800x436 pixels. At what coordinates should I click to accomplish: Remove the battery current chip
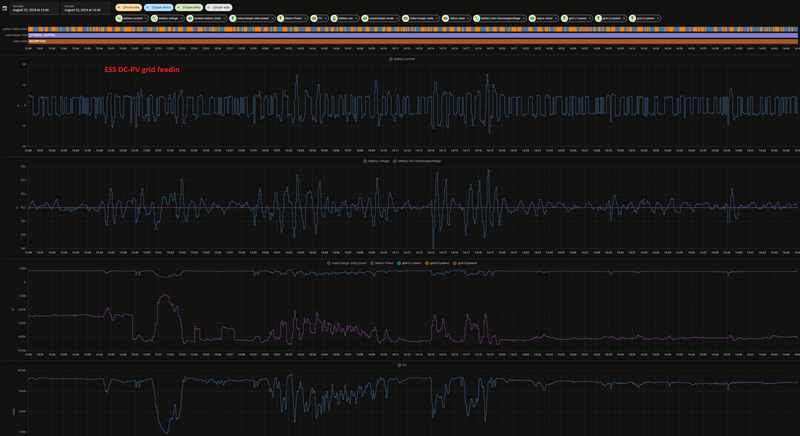click(146, 18)
